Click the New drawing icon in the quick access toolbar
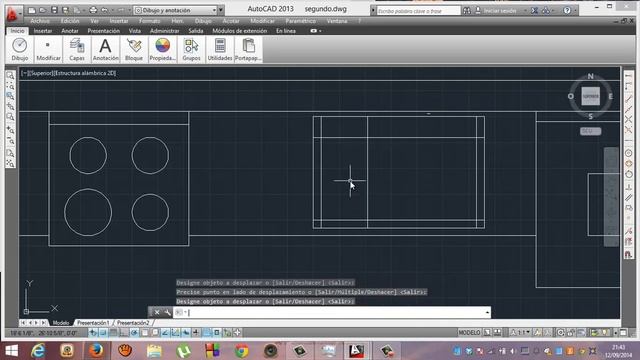The image size is (640, 360). (x=32, y=10)
